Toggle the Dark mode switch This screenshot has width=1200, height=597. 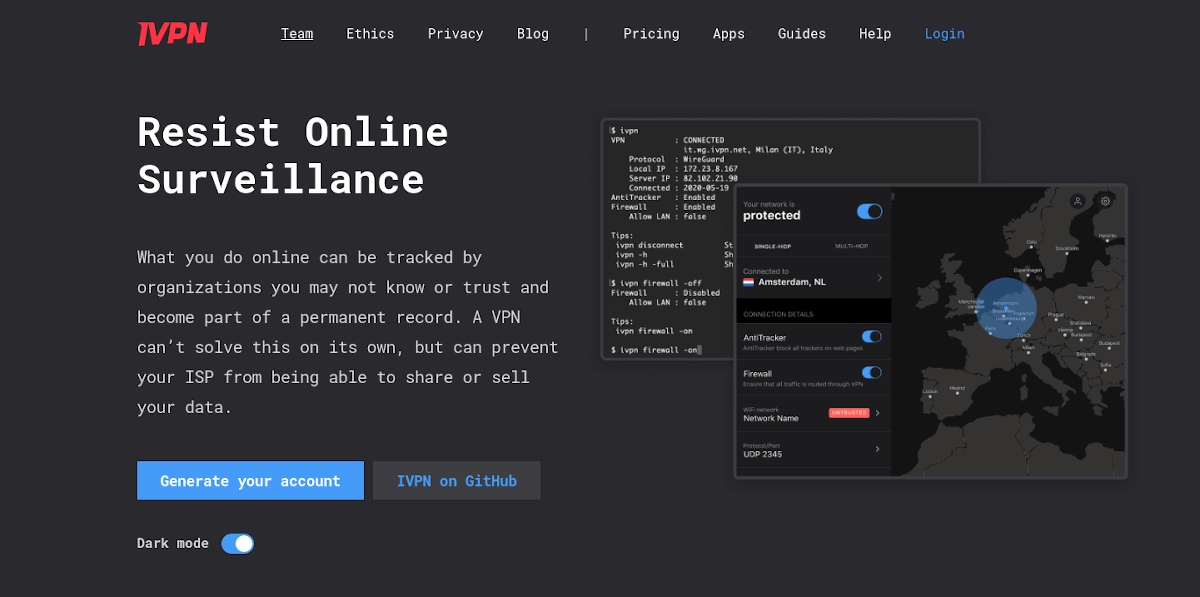click(x=237, y=544)
